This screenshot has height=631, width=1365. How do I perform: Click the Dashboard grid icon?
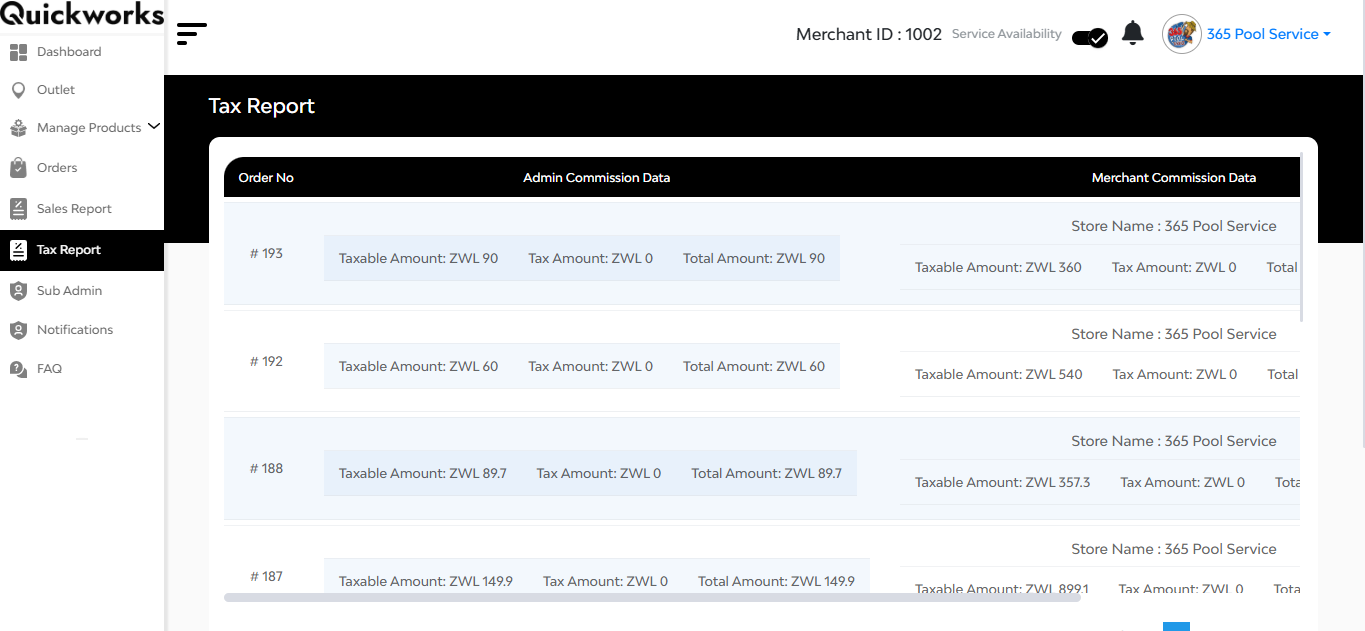tap(18, 52)
